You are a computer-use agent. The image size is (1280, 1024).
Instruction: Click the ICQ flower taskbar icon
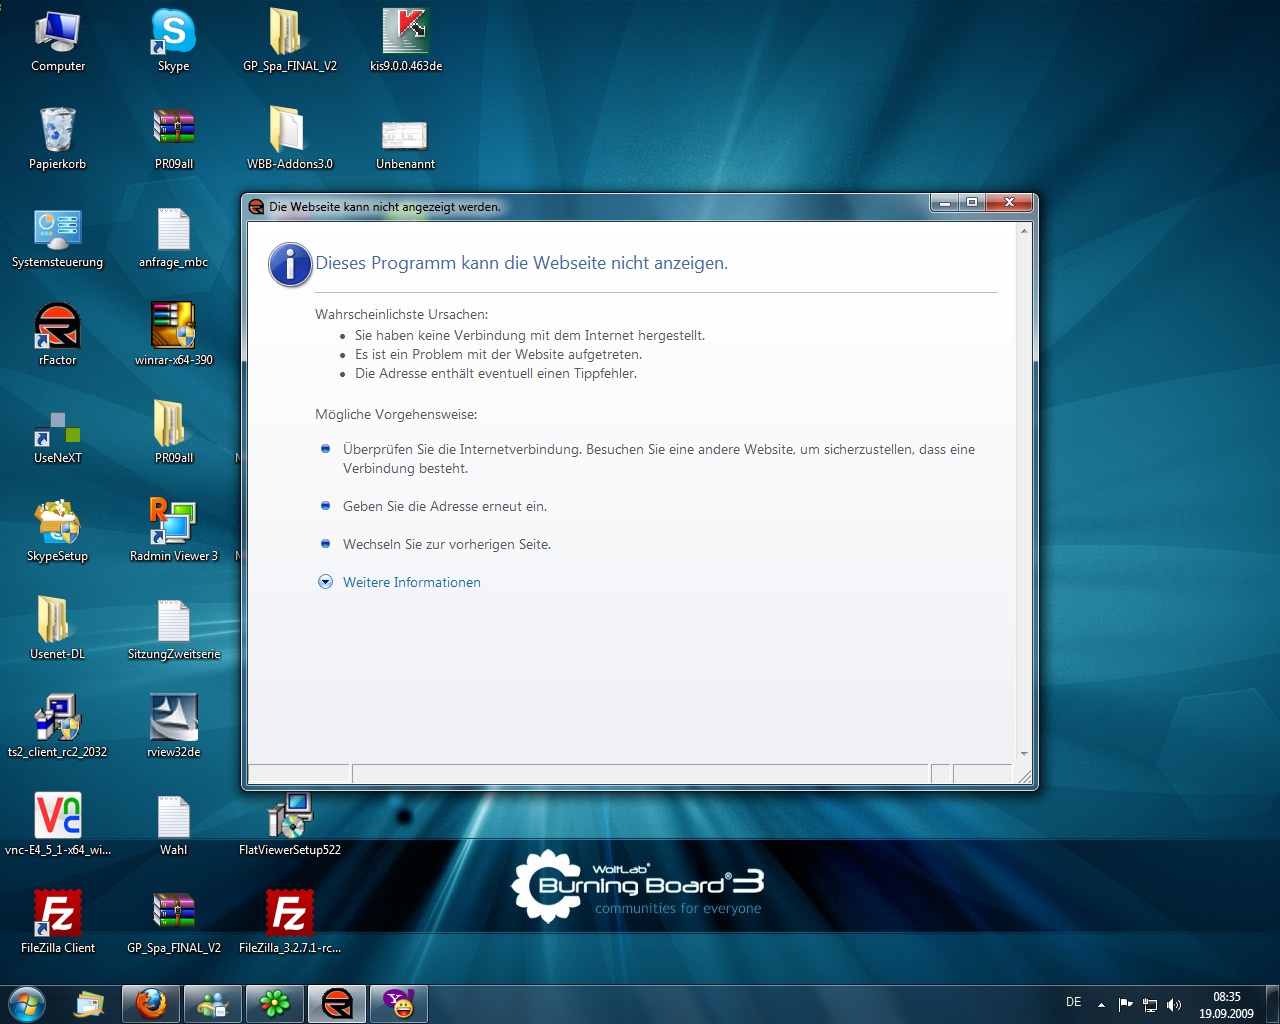pos(275,1003)
